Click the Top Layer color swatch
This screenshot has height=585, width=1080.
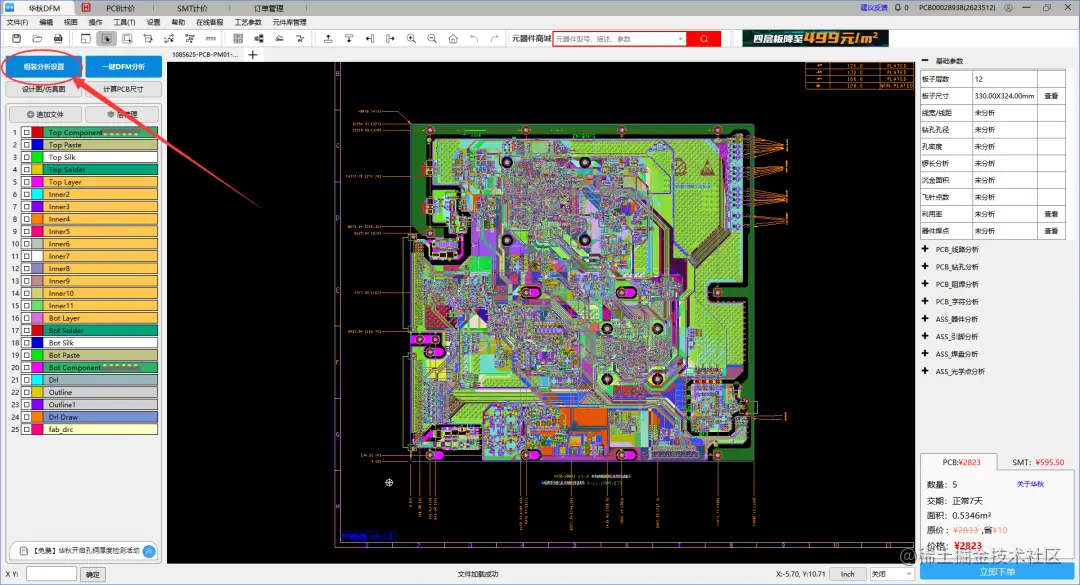point(38,182)
